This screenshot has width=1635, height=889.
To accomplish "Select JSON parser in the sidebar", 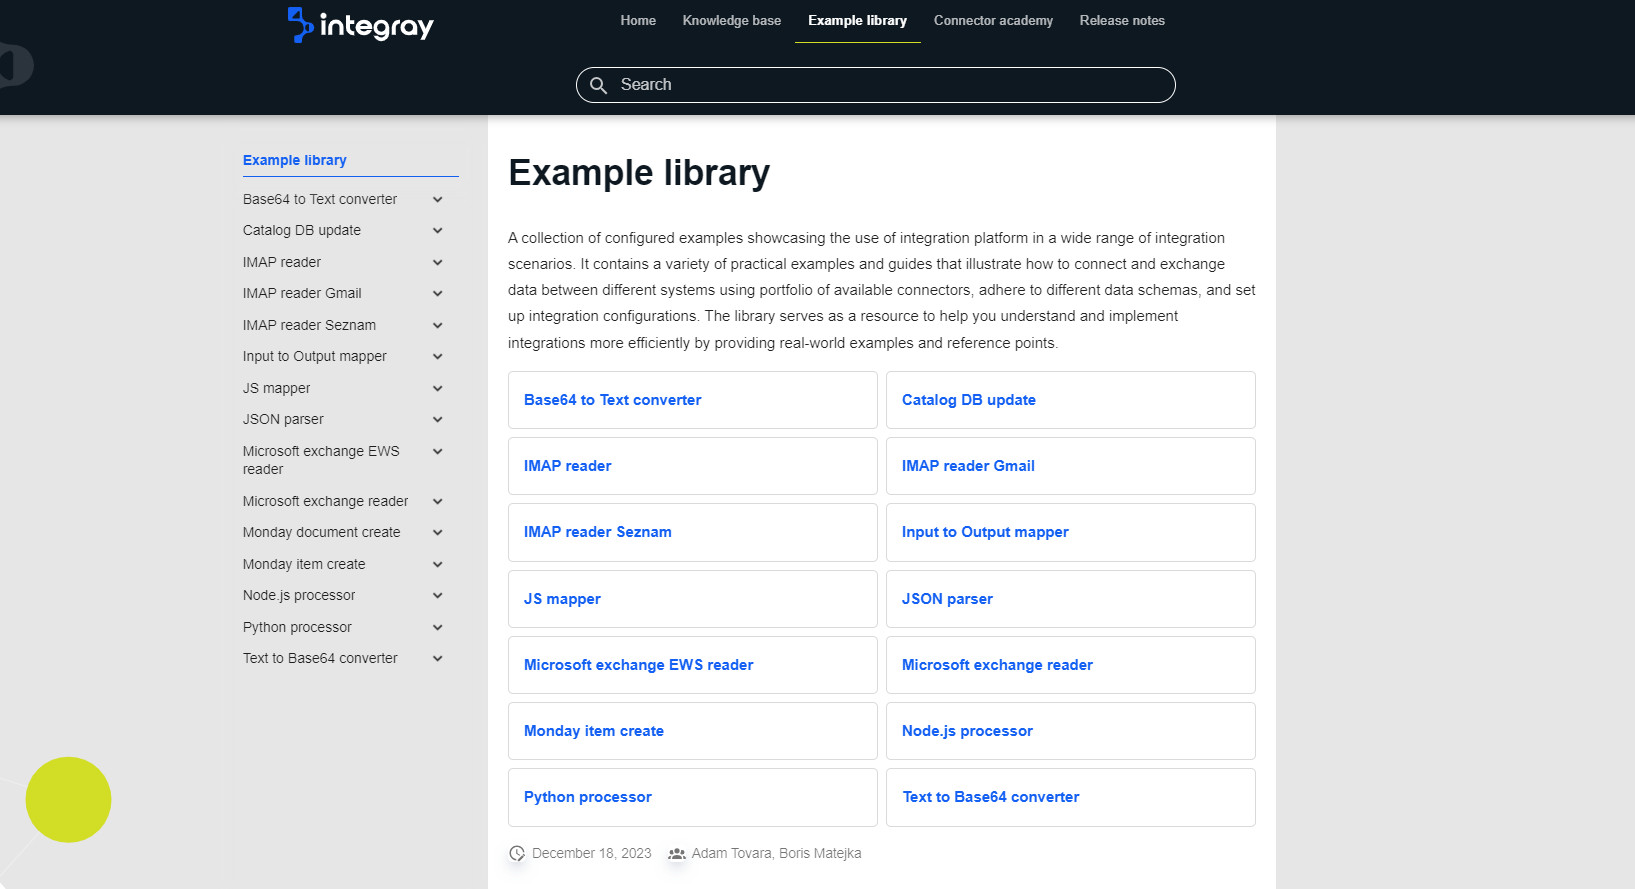I will click(x=283, y=420).
